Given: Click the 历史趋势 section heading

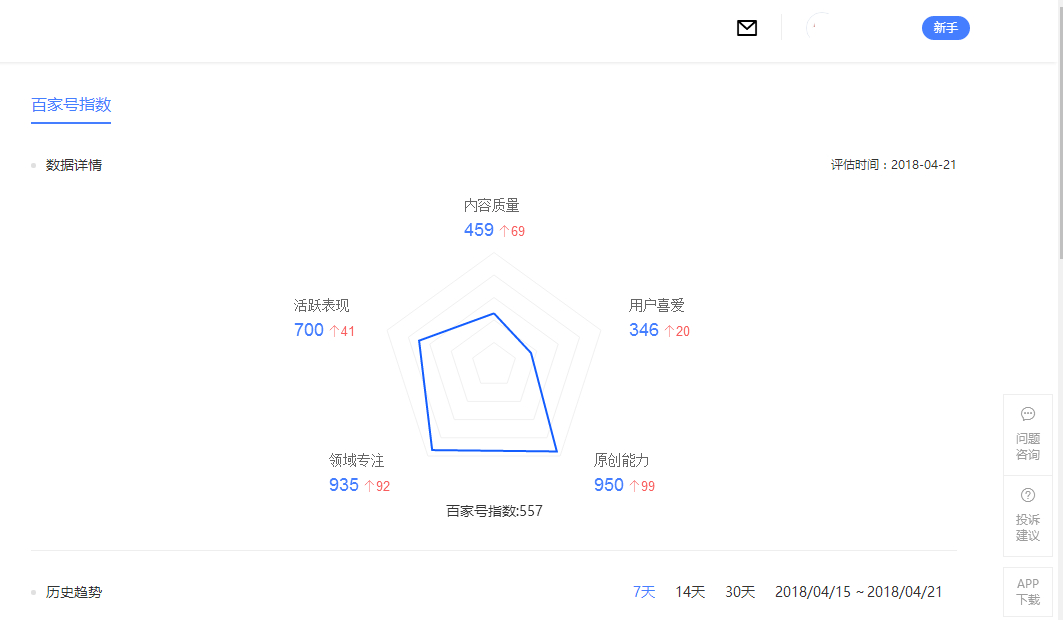Looking at the screenshot, I should (x=74, y=592).
